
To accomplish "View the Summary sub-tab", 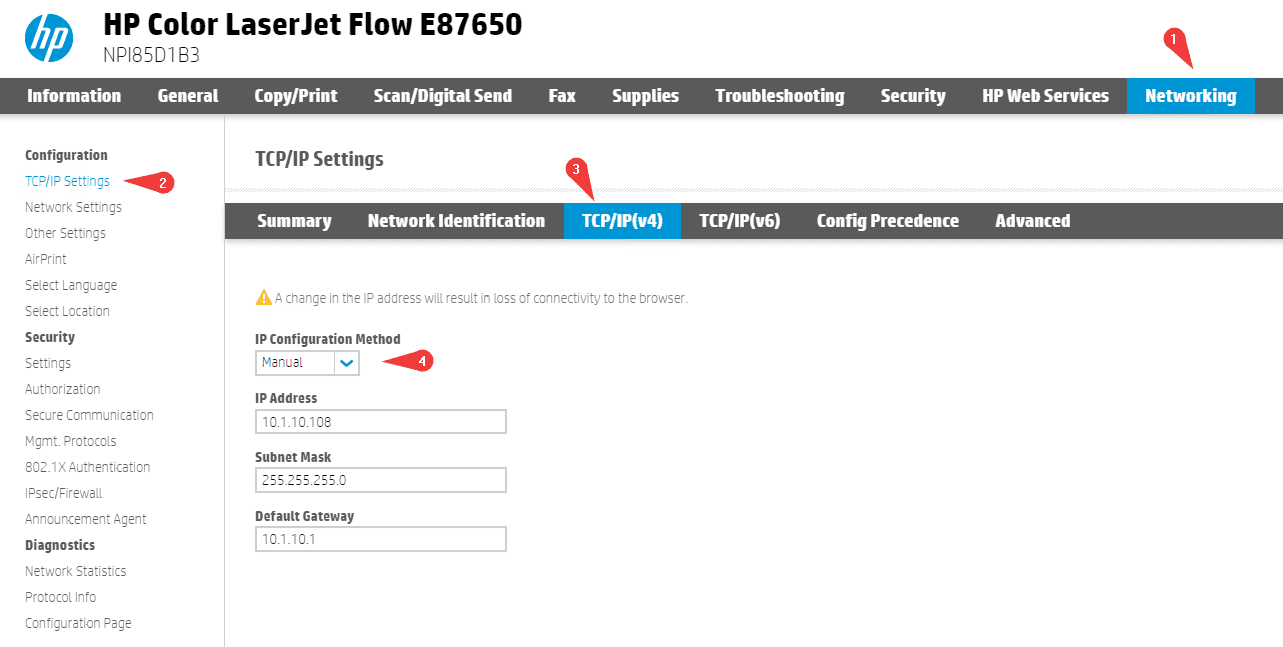I will coord(294,221).
